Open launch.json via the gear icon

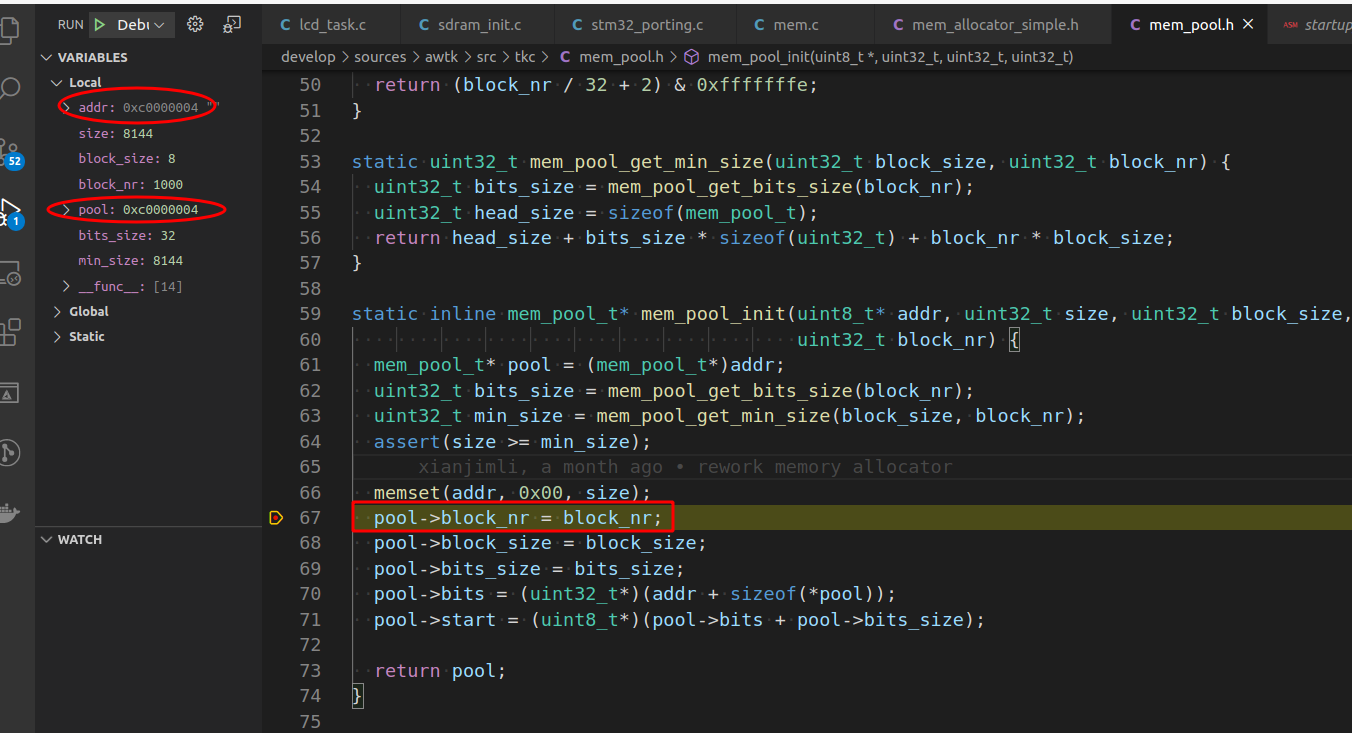pos(195,24)
